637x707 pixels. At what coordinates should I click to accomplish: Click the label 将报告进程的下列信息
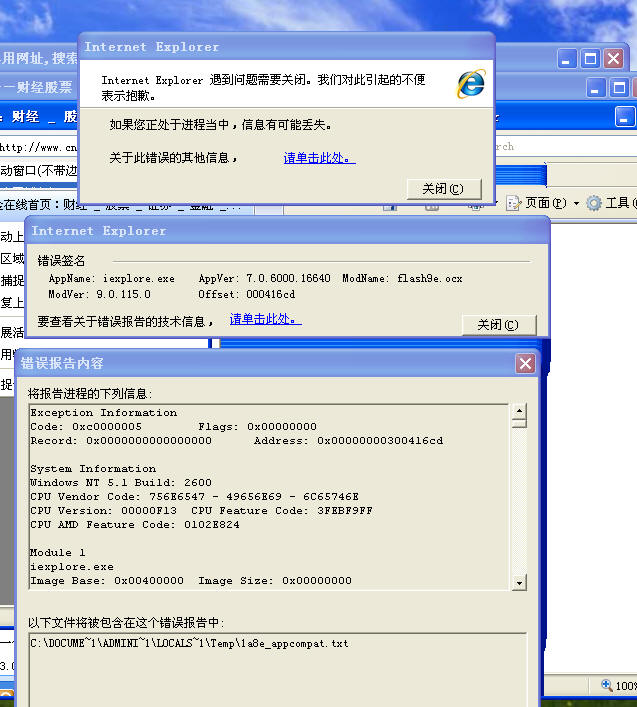90,394
